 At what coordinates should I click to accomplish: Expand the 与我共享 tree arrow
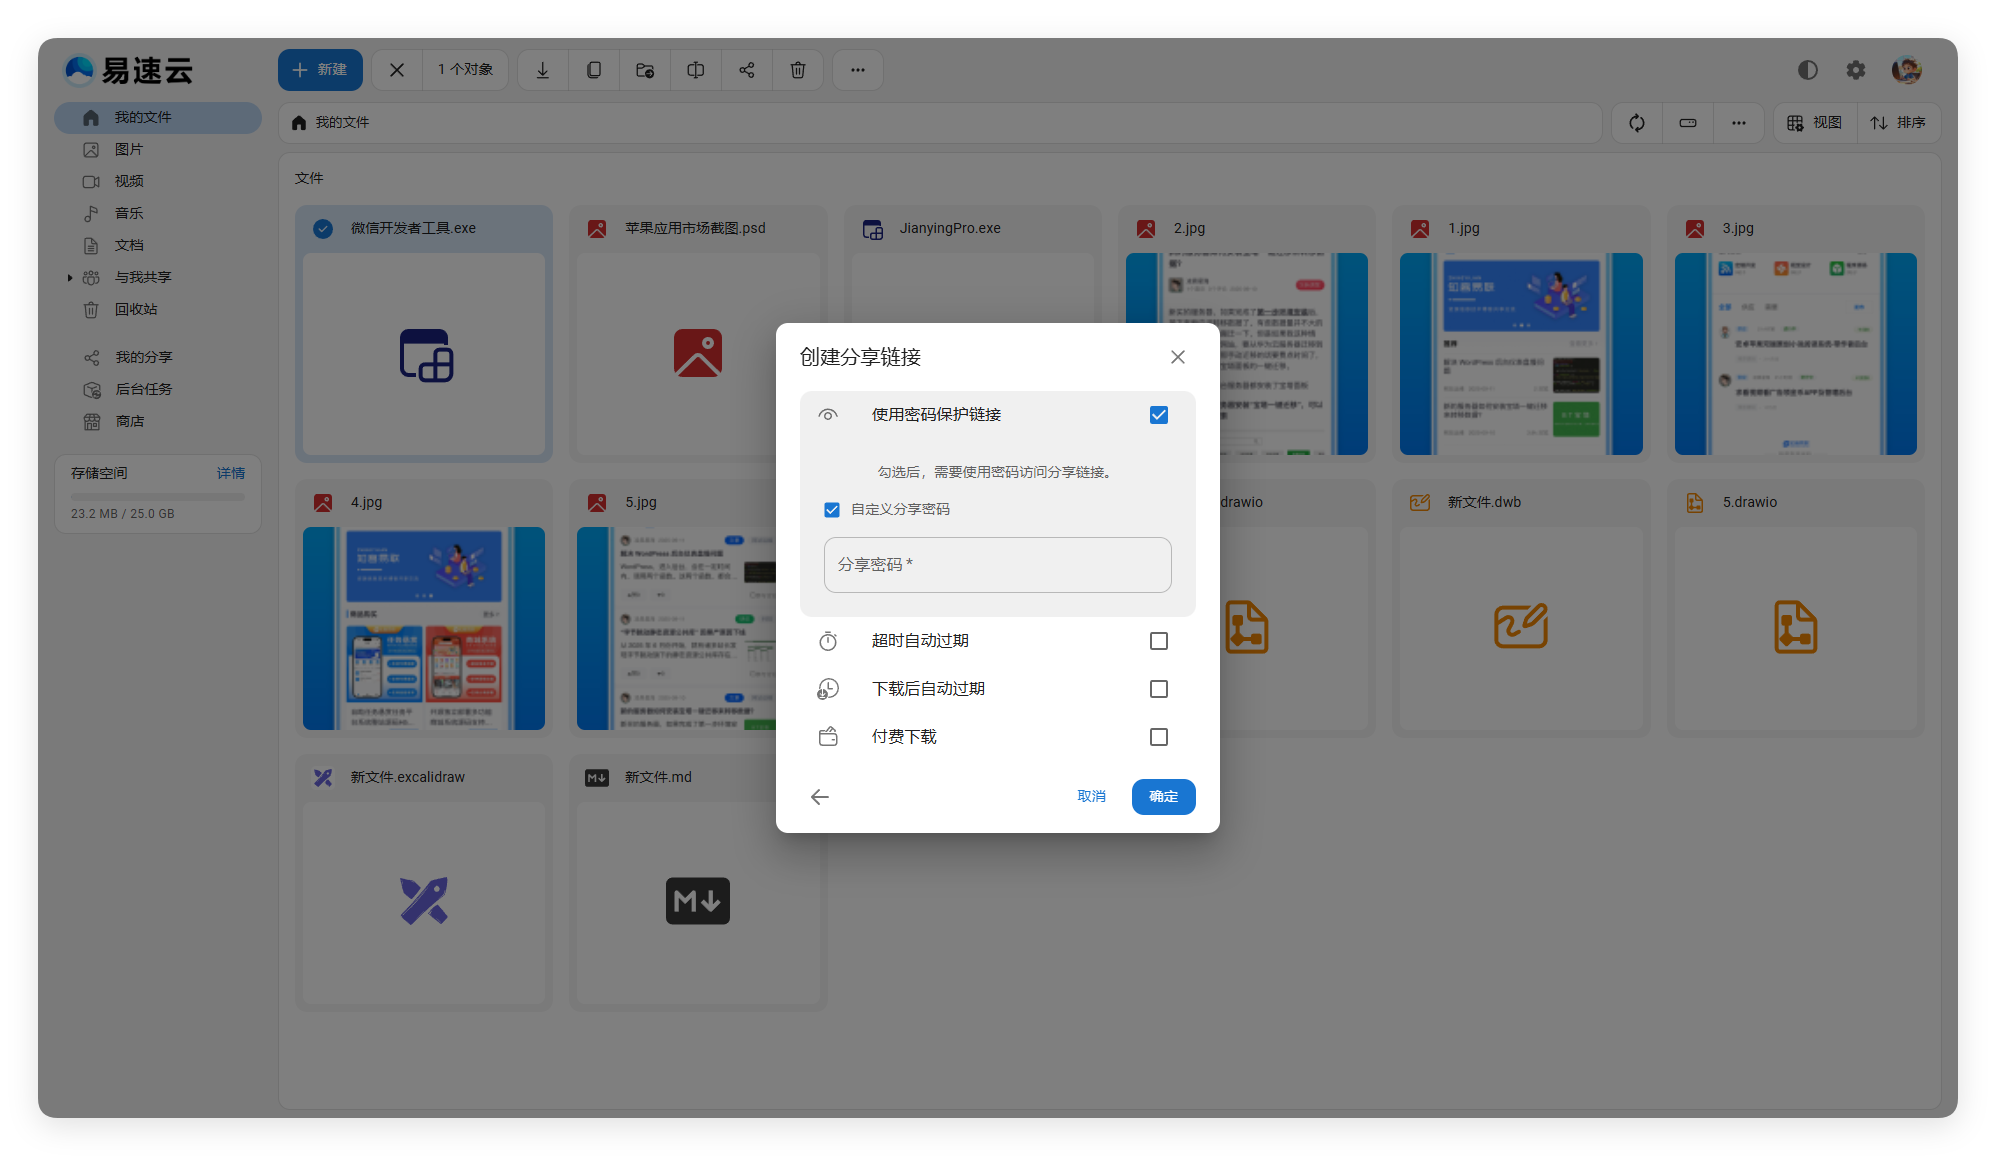tap(70, 278)
